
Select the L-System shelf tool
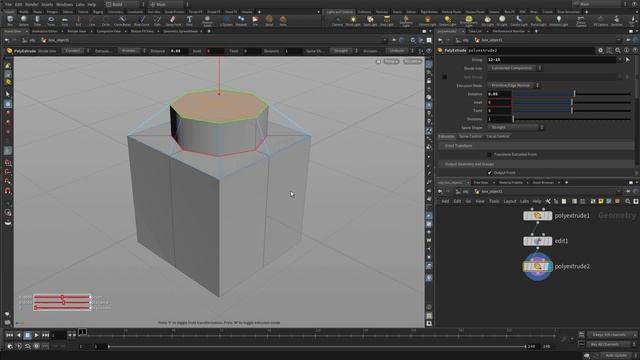tap(227, 20)
